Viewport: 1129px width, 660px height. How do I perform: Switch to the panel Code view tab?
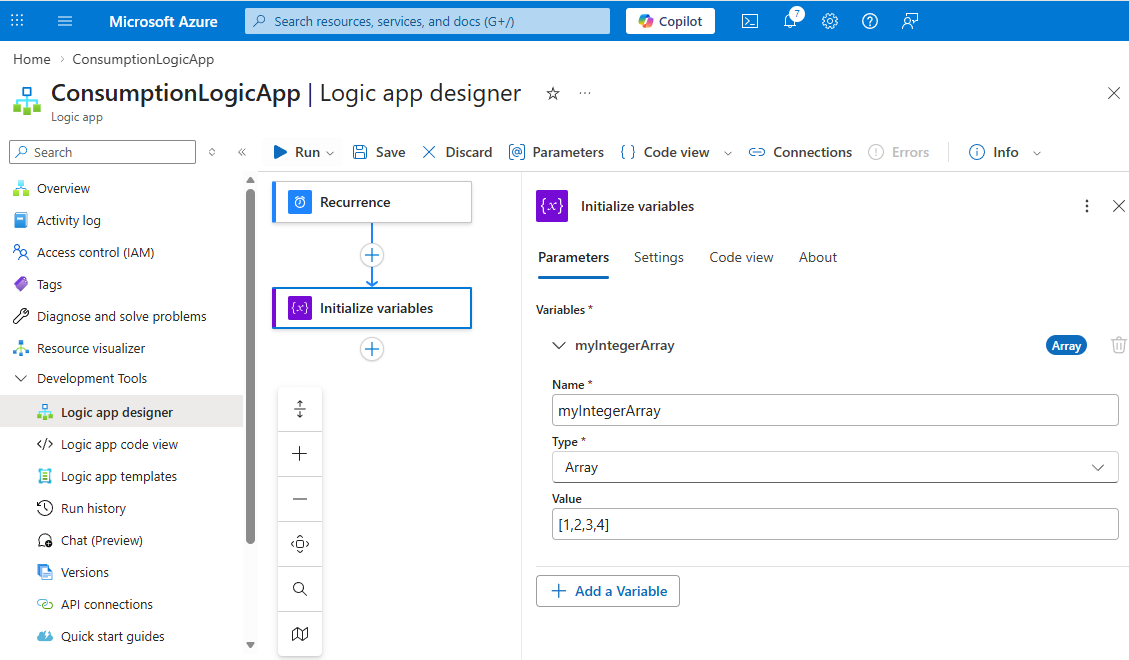[741, 258]
